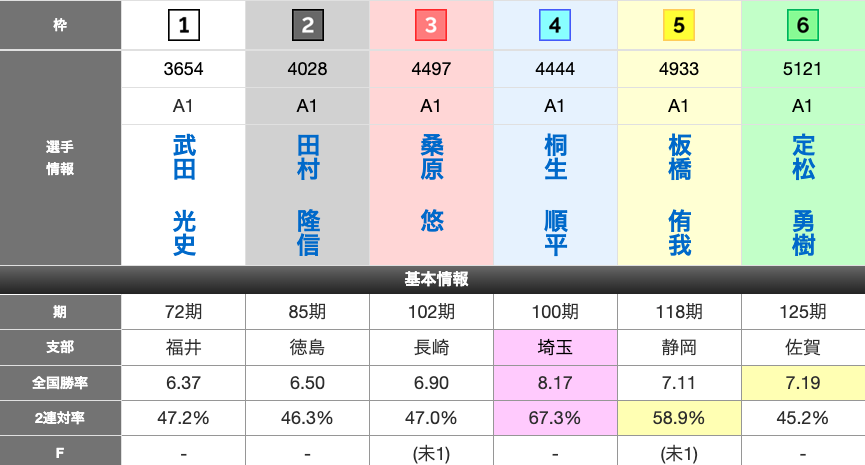This screenshot has width=865, height=465.
Task: Click the highlighted 埼玉 branch cell
Action: pyautogui.click(x=555, y=348)
